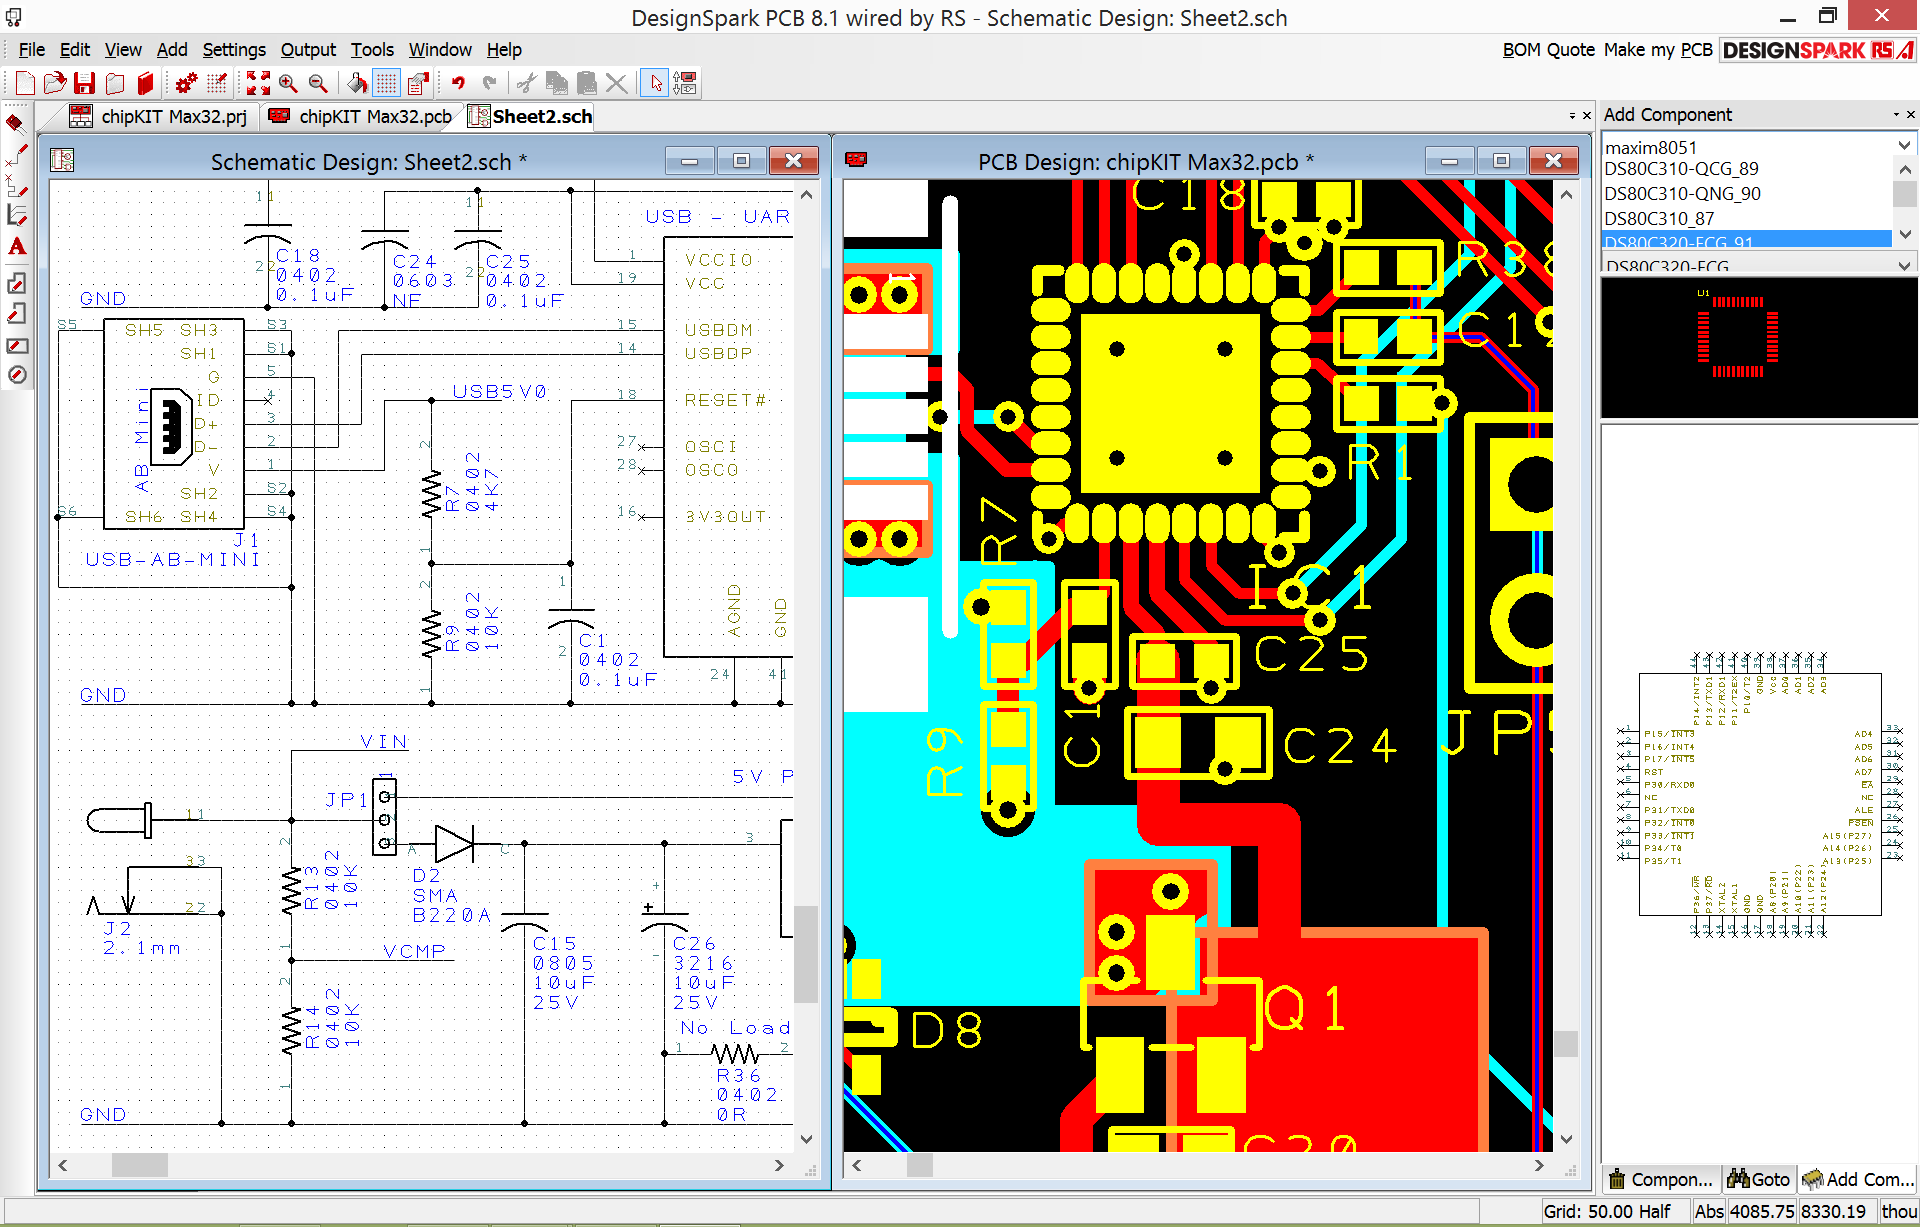Image resolution: width=1920 pixels, height=1227 pixels.
Task: Activate the Cut tool in the toolbar
Action: [524, 83]
